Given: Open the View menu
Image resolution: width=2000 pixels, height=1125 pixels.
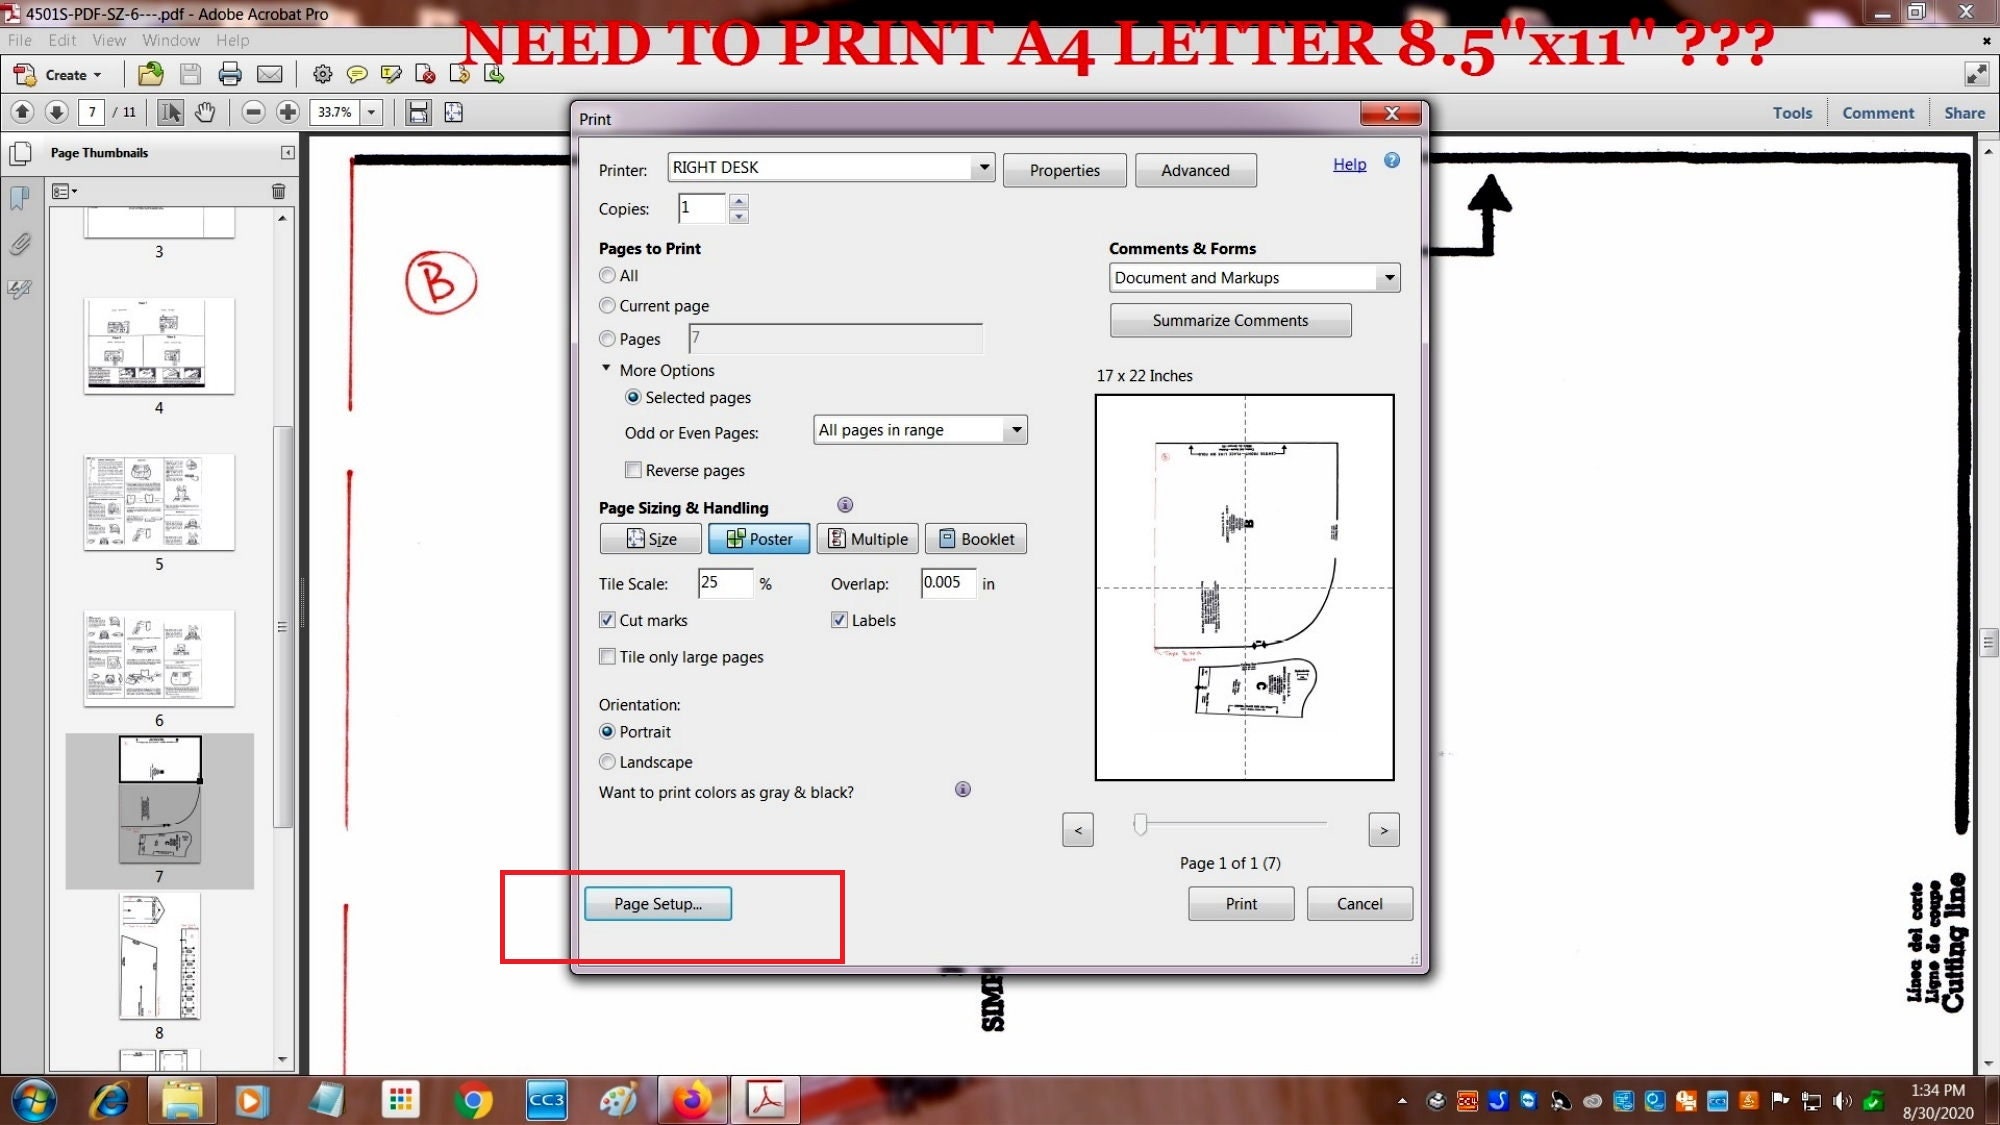Looking at the screenshot, I should click(x=109, y=40).
